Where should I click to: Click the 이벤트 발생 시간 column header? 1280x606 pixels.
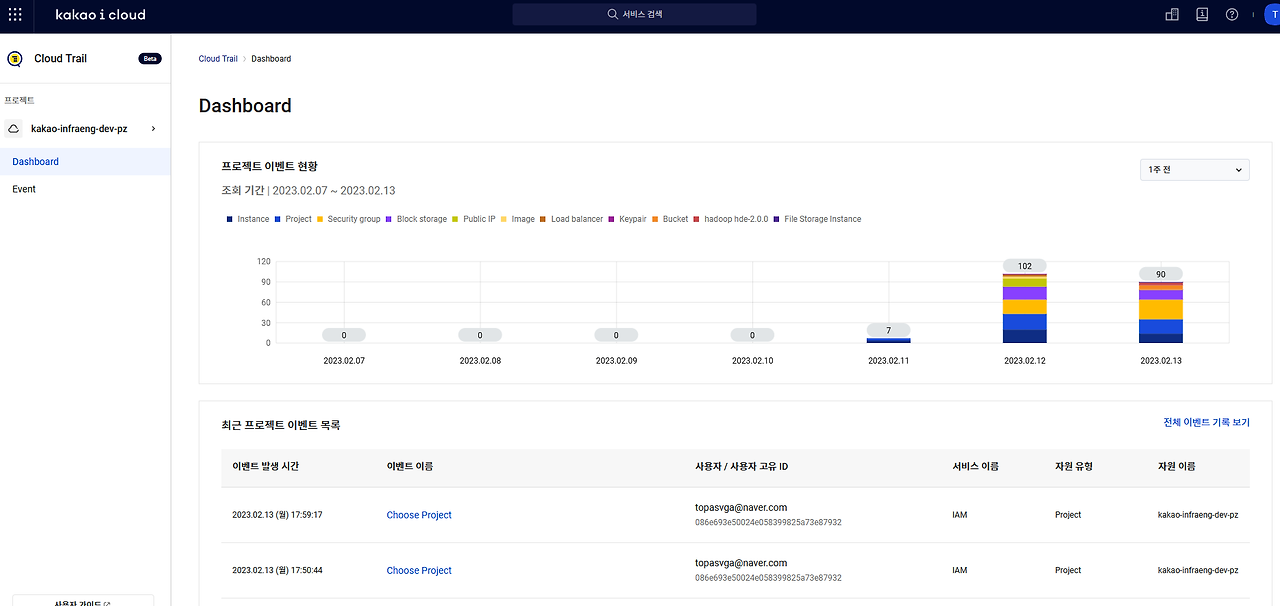(x=265, y=466)
